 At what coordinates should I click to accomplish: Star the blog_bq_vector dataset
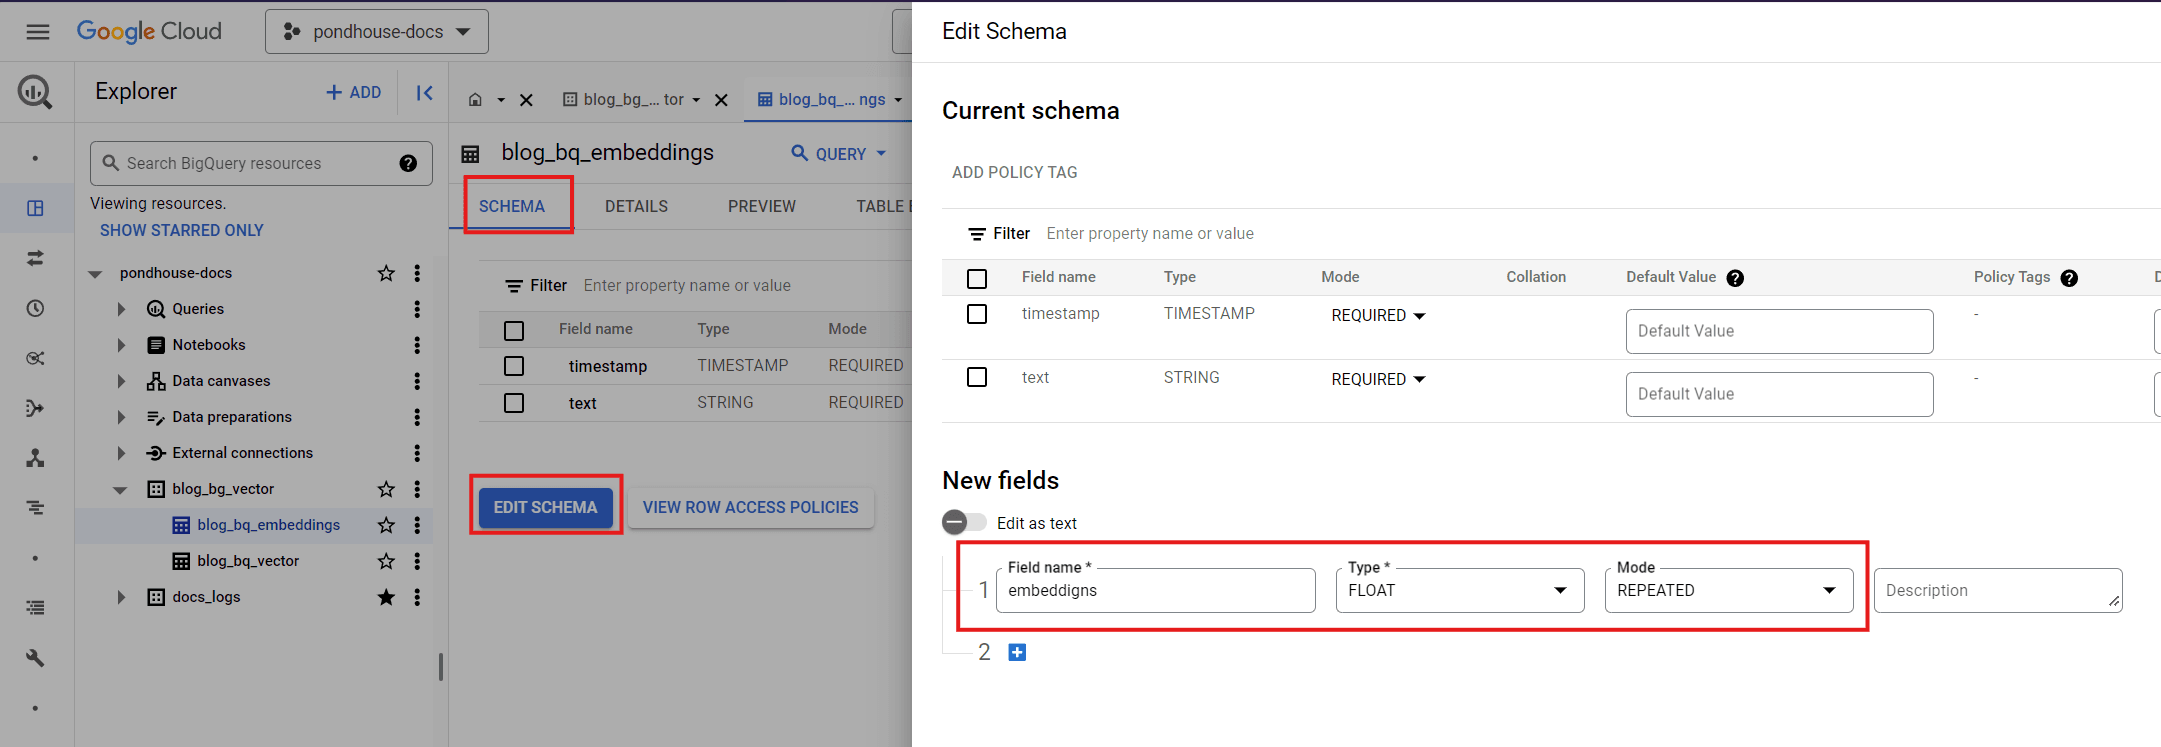coord(386,489)
